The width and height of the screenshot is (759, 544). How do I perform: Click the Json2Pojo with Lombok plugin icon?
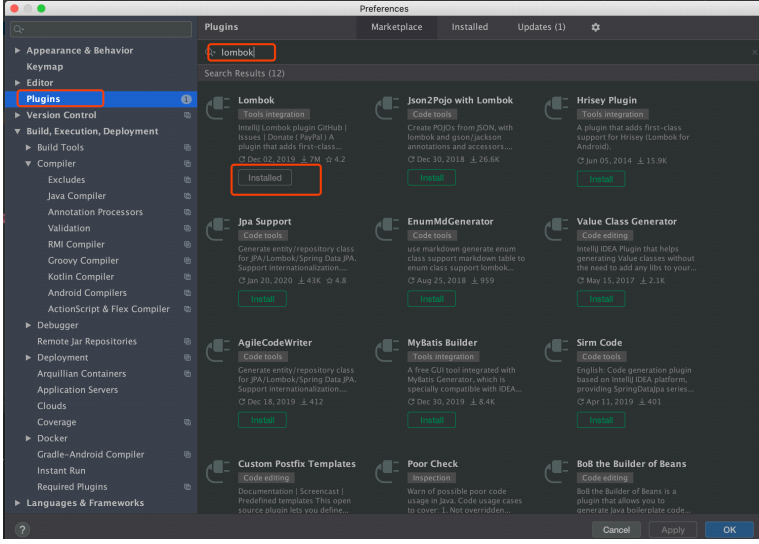tap(387, 107)
